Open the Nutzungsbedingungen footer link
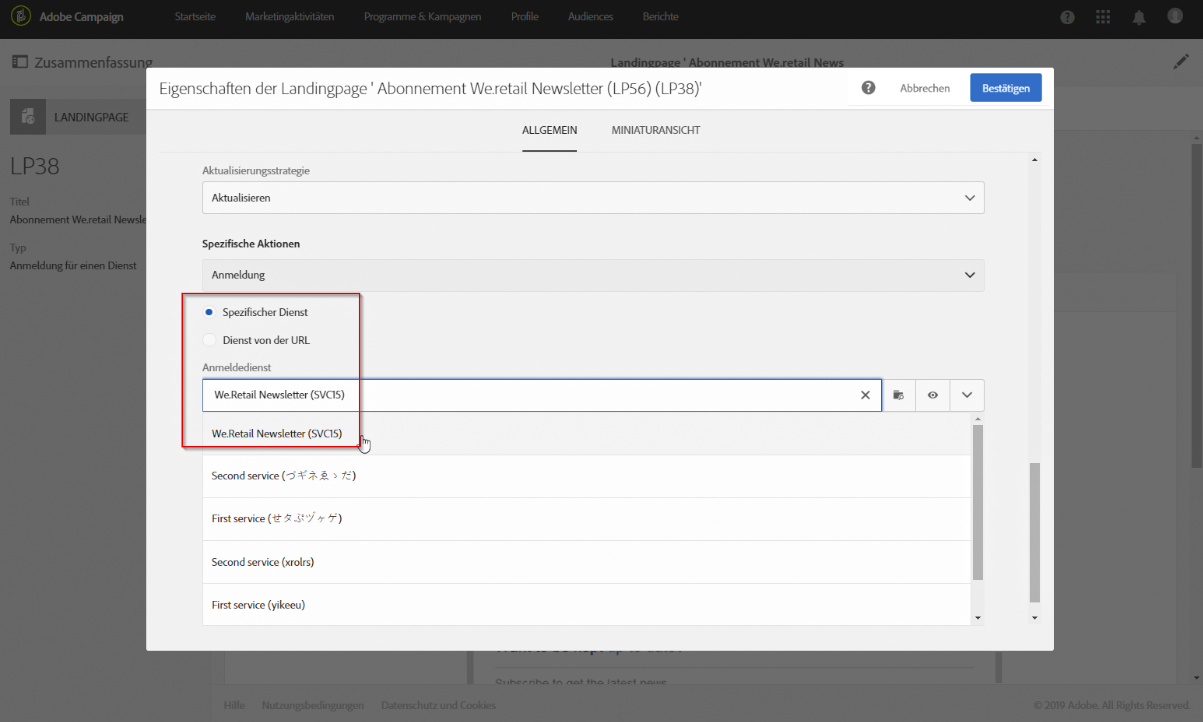 (x=313, y=705)
